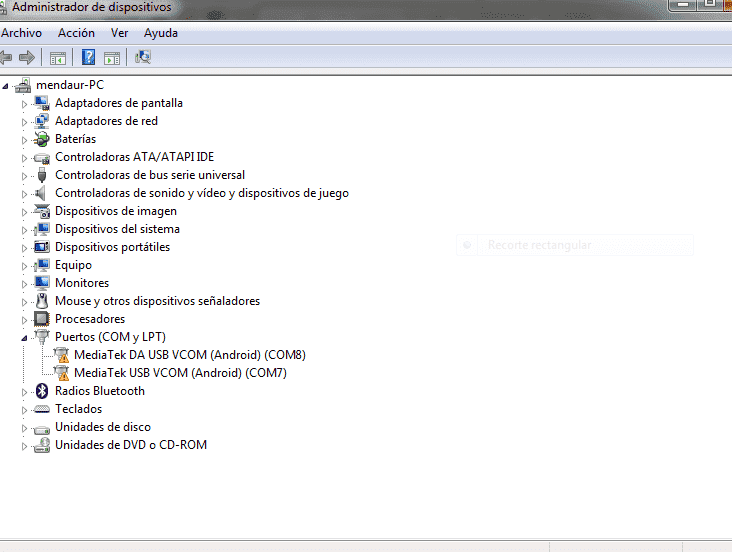Open the Archivo menu
The image size is (732, 552).
click(x=21, y=33)
